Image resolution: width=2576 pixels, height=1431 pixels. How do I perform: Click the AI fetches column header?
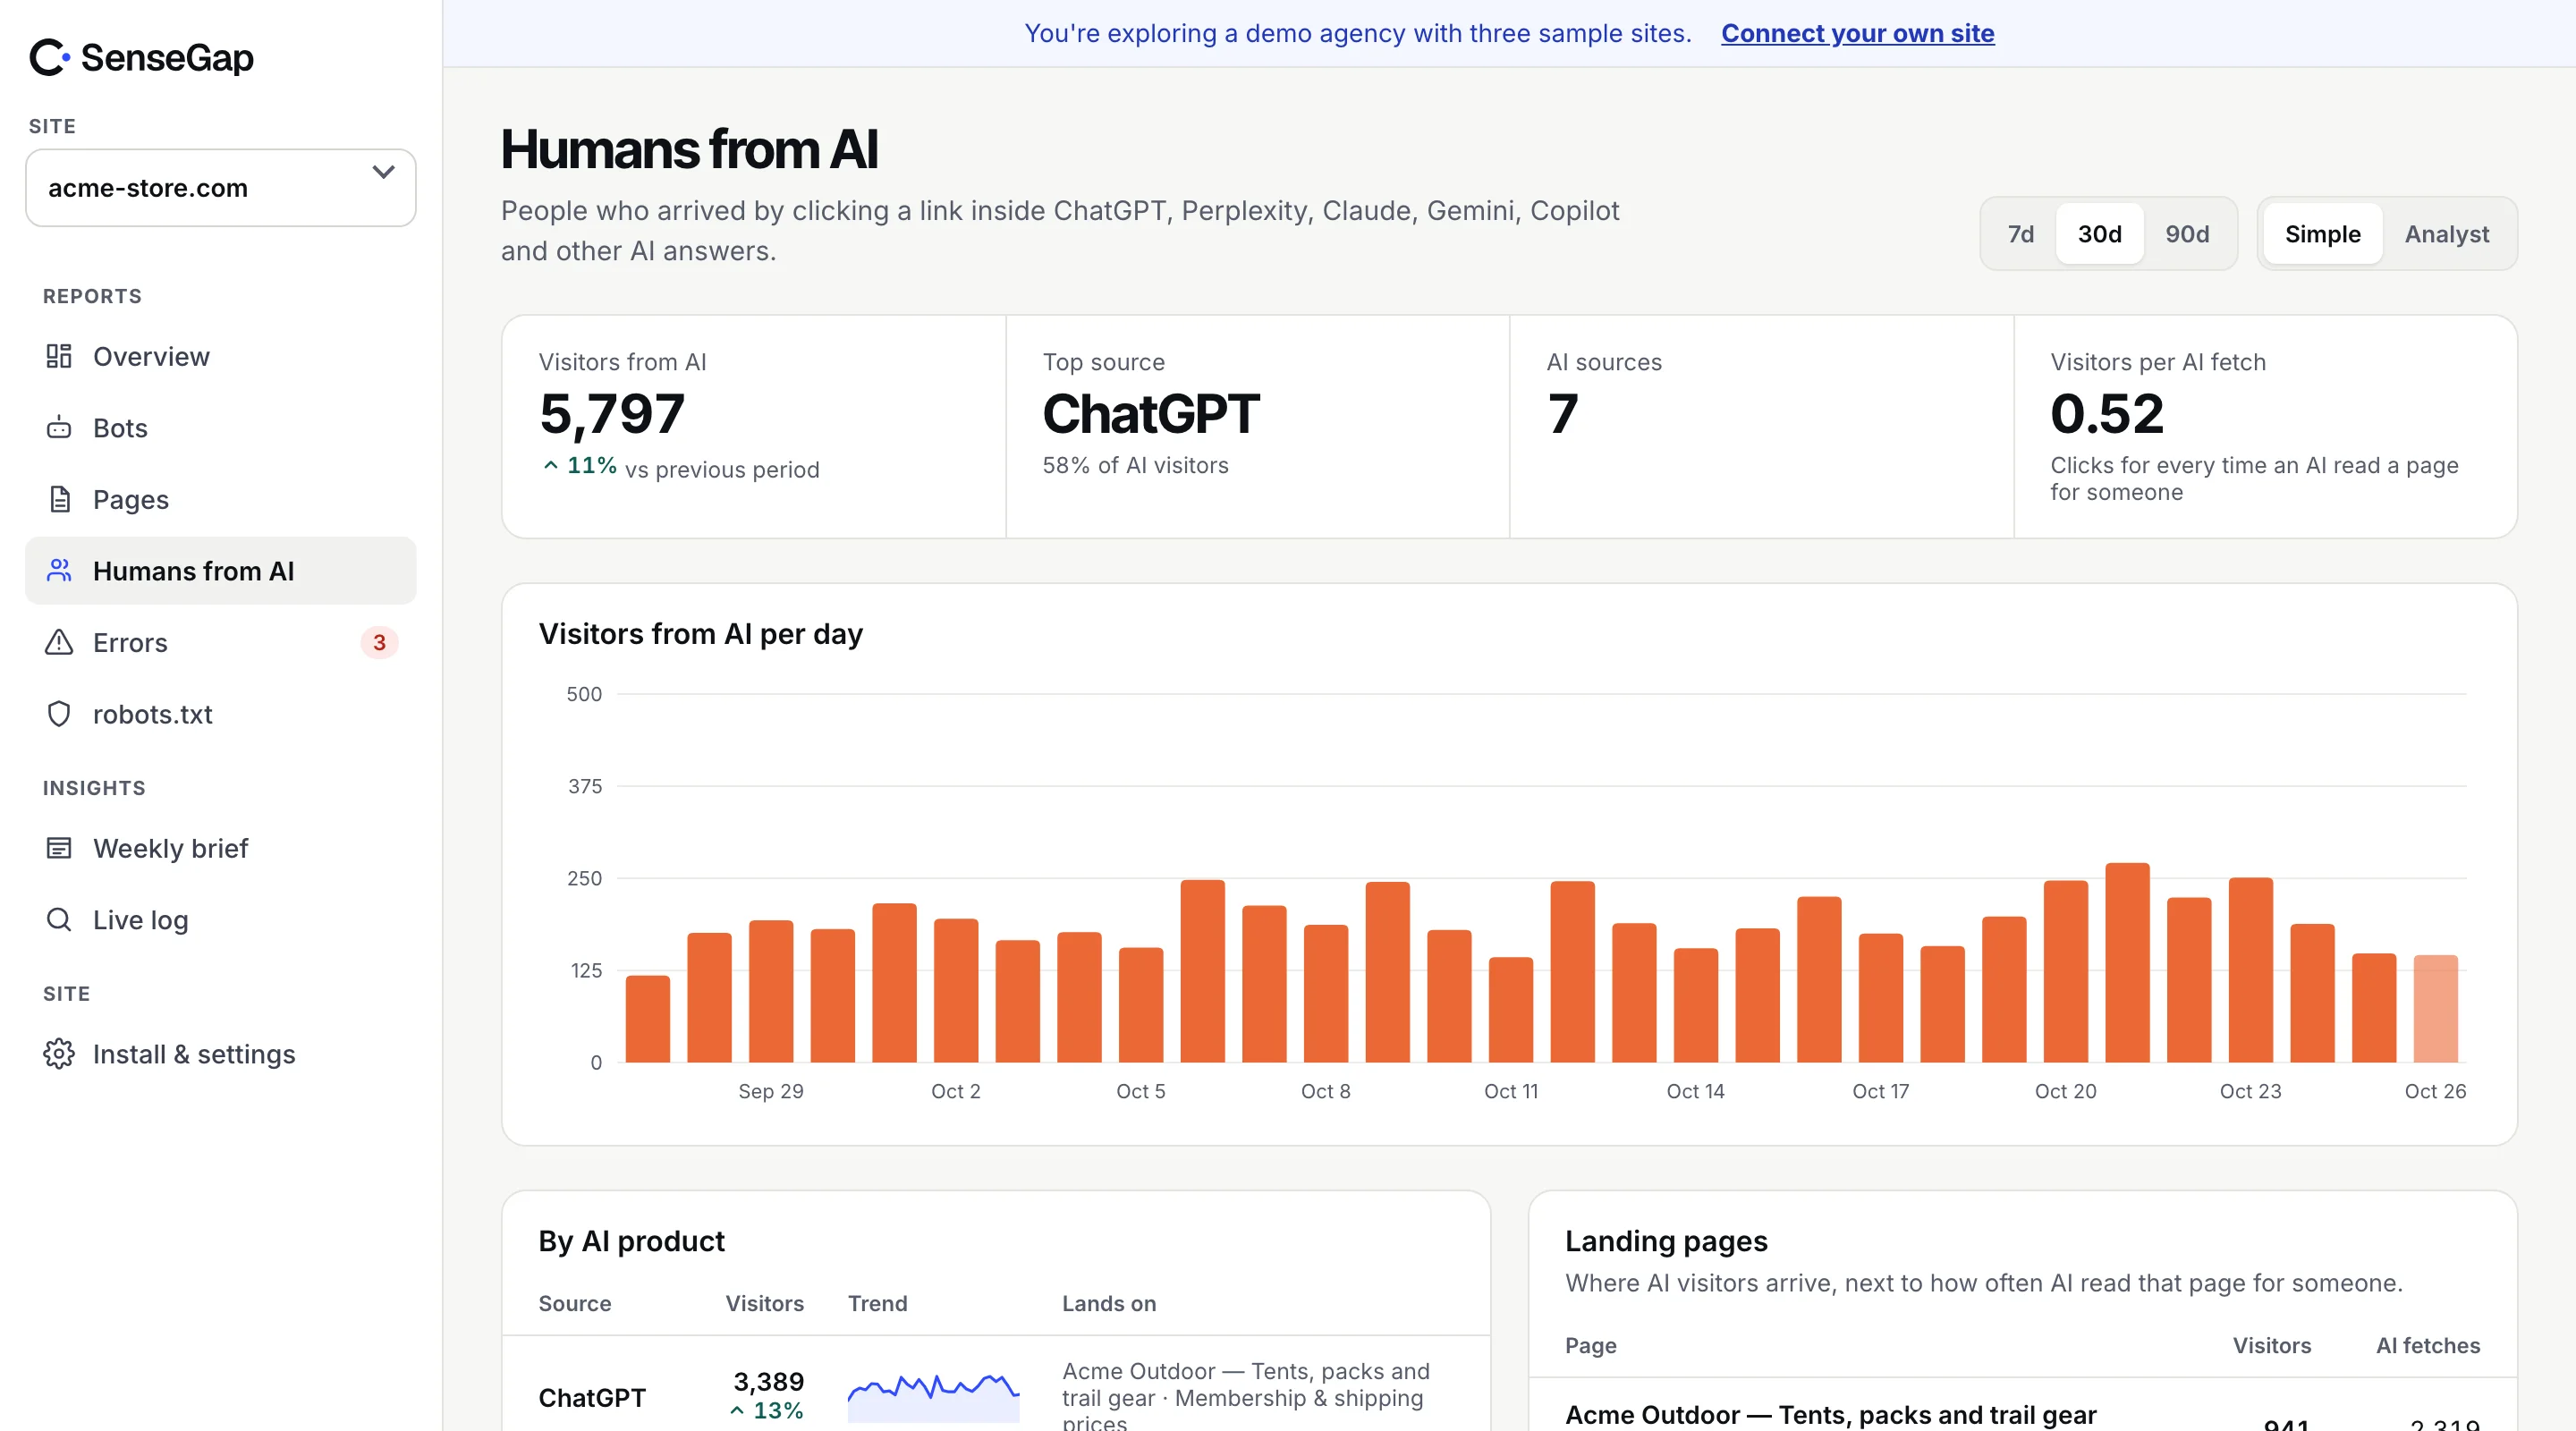2427,1345
